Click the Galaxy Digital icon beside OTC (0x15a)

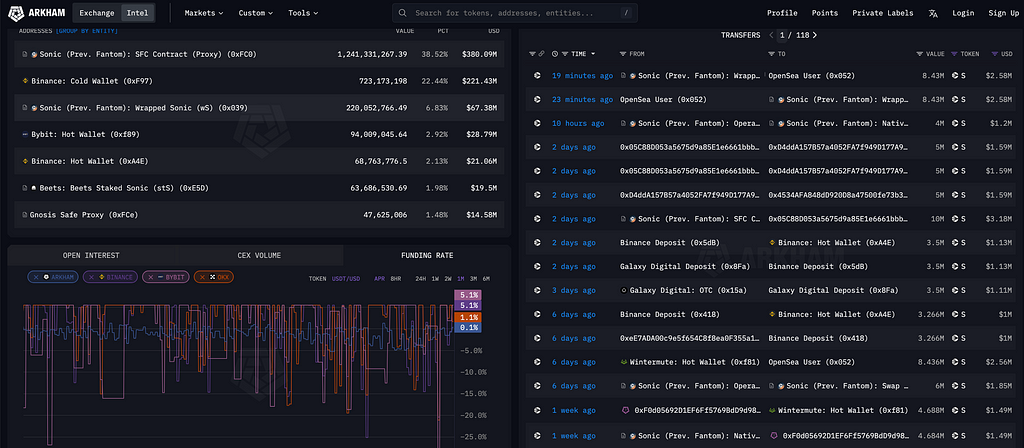(624, 290)
